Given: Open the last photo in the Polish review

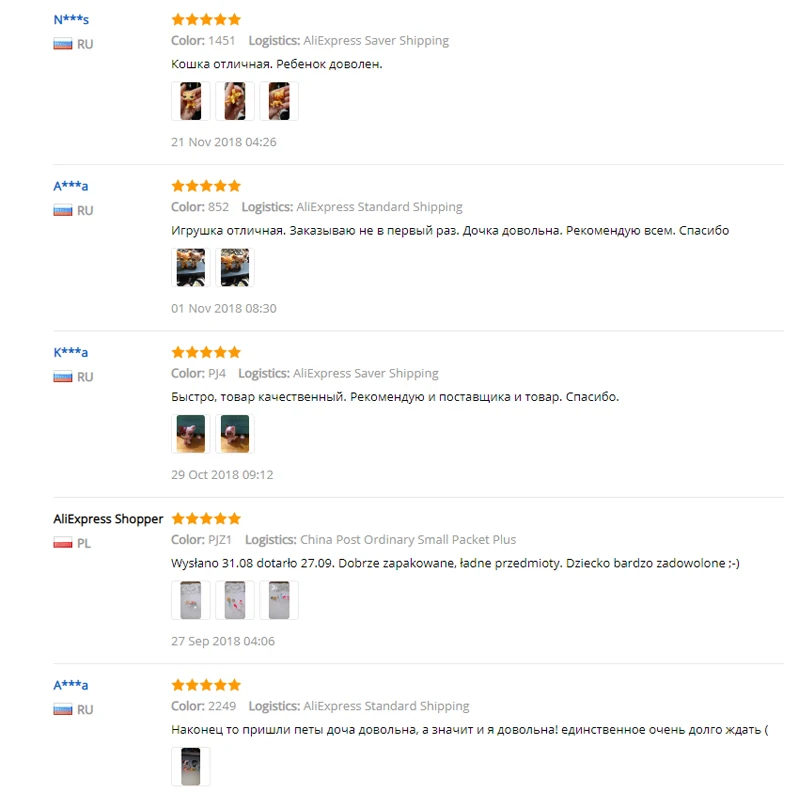Looking at the screenshot, I should click(x=279, y=600).
